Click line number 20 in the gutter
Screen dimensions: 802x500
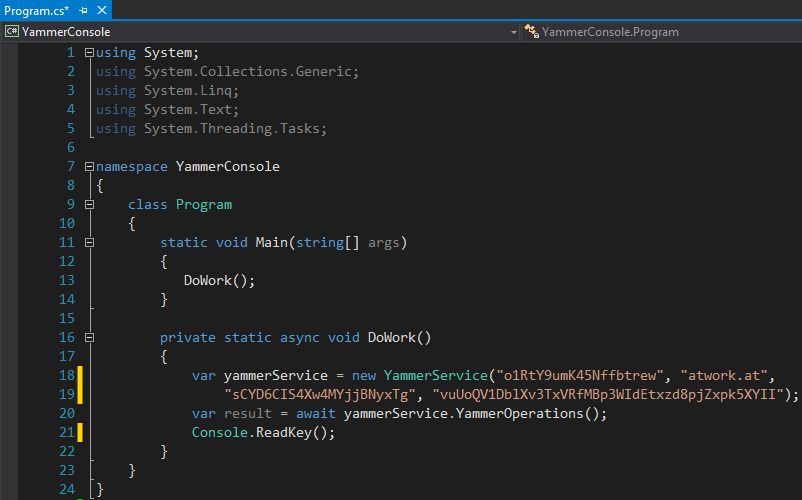pyautogui.click(x=66, y=413)
